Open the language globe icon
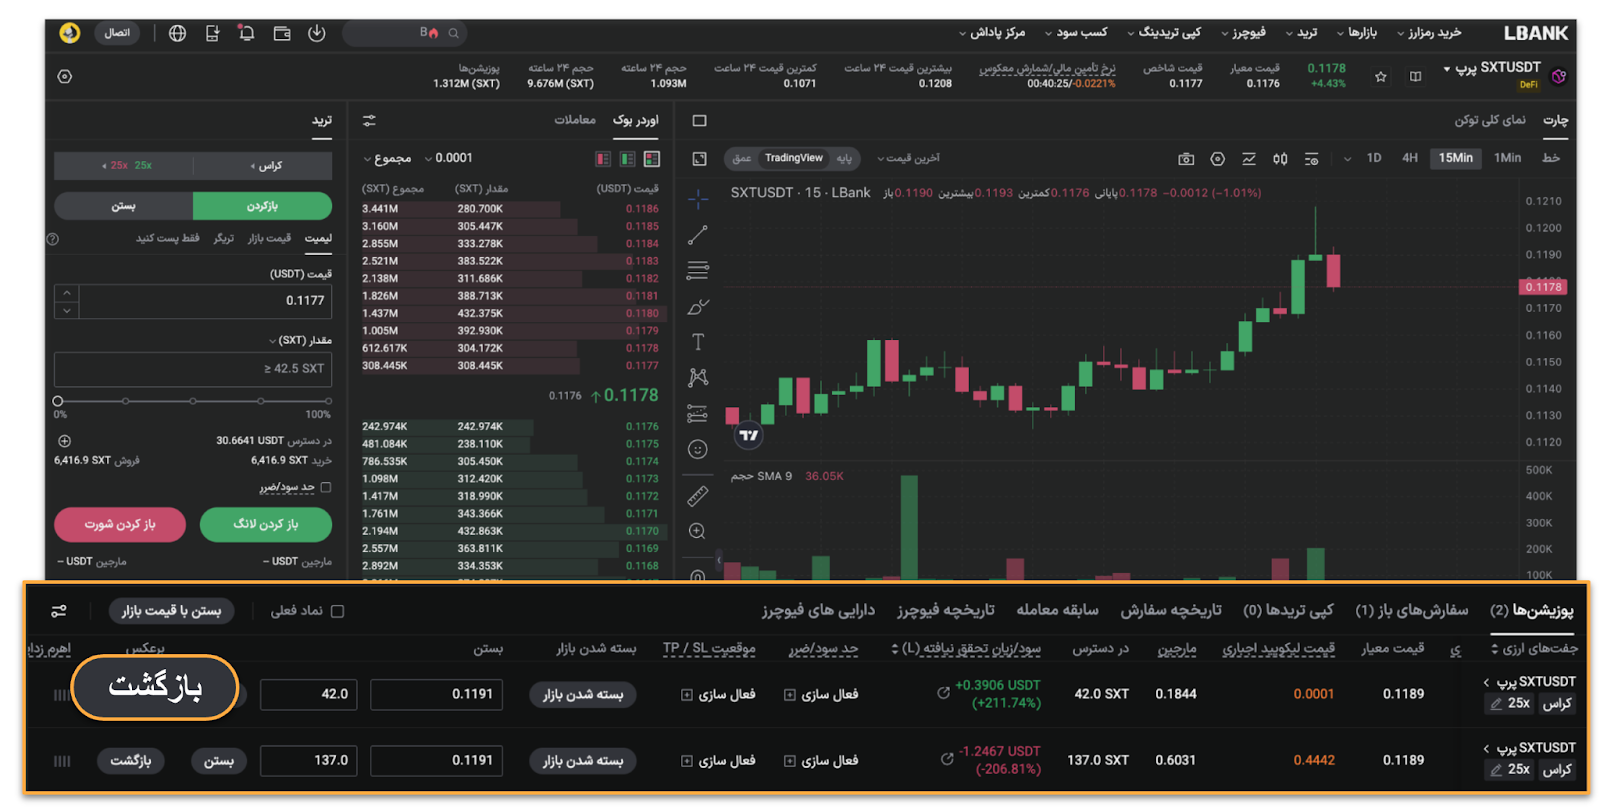 pos(177,33)
